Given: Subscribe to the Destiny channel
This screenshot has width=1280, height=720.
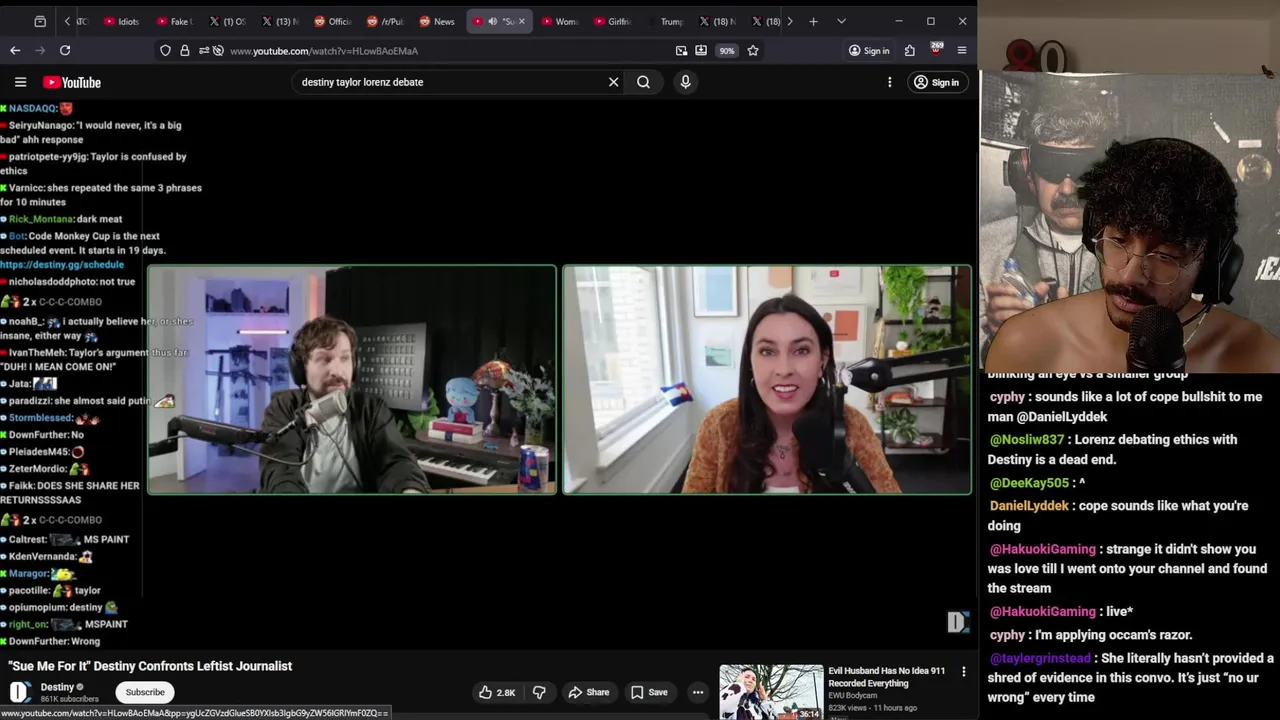Looking at the screenshot, I should pyautogui.click(x=145, y=692).
